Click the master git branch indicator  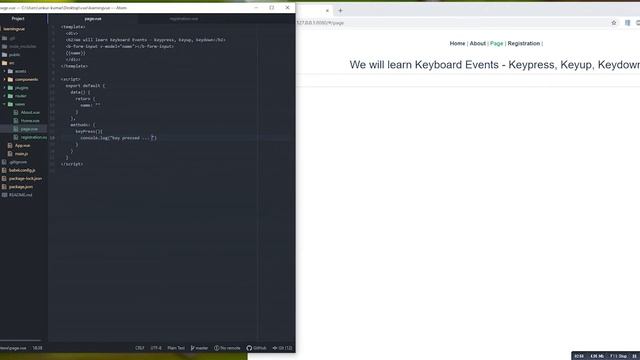199,348
